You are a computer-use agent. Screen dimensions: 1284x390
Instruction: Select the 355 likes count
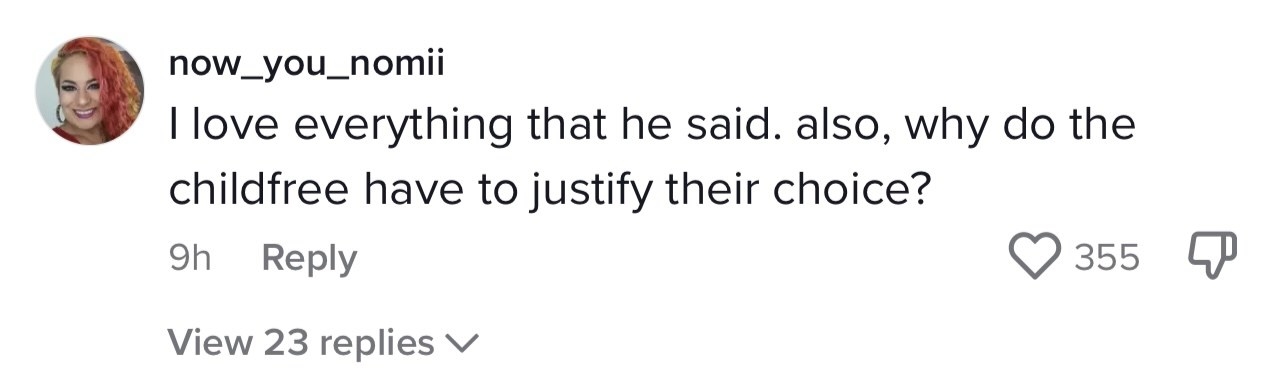1107,258
